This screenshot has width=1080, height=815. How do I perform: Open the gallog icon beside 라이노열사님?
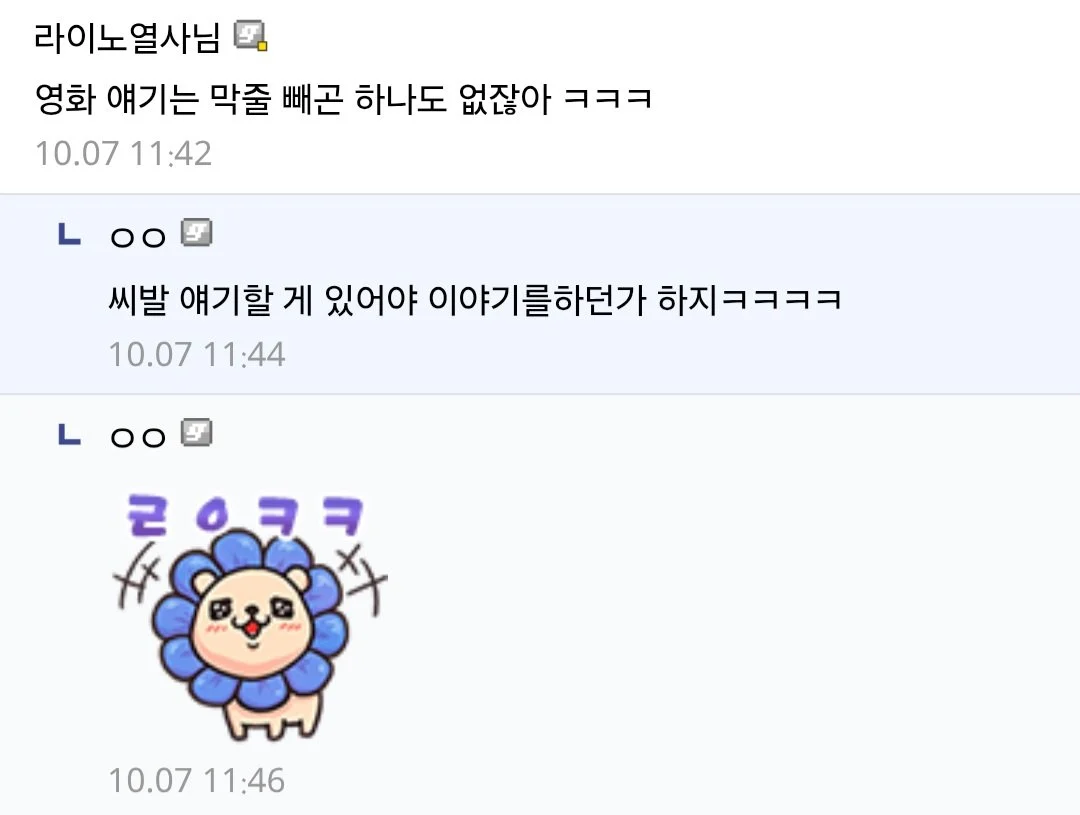coord(251,36)
